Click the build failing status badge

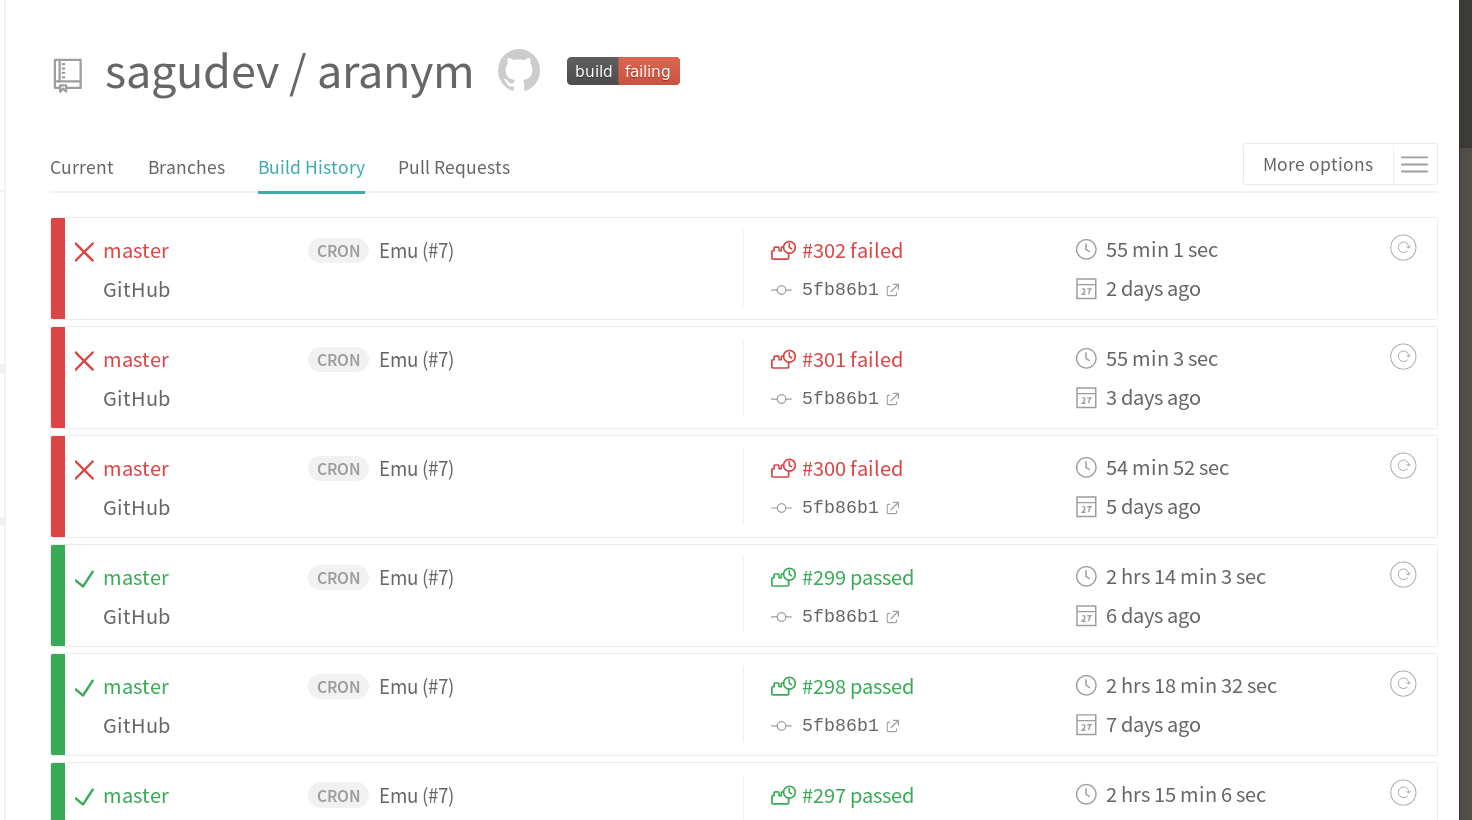tap(623, 71)
